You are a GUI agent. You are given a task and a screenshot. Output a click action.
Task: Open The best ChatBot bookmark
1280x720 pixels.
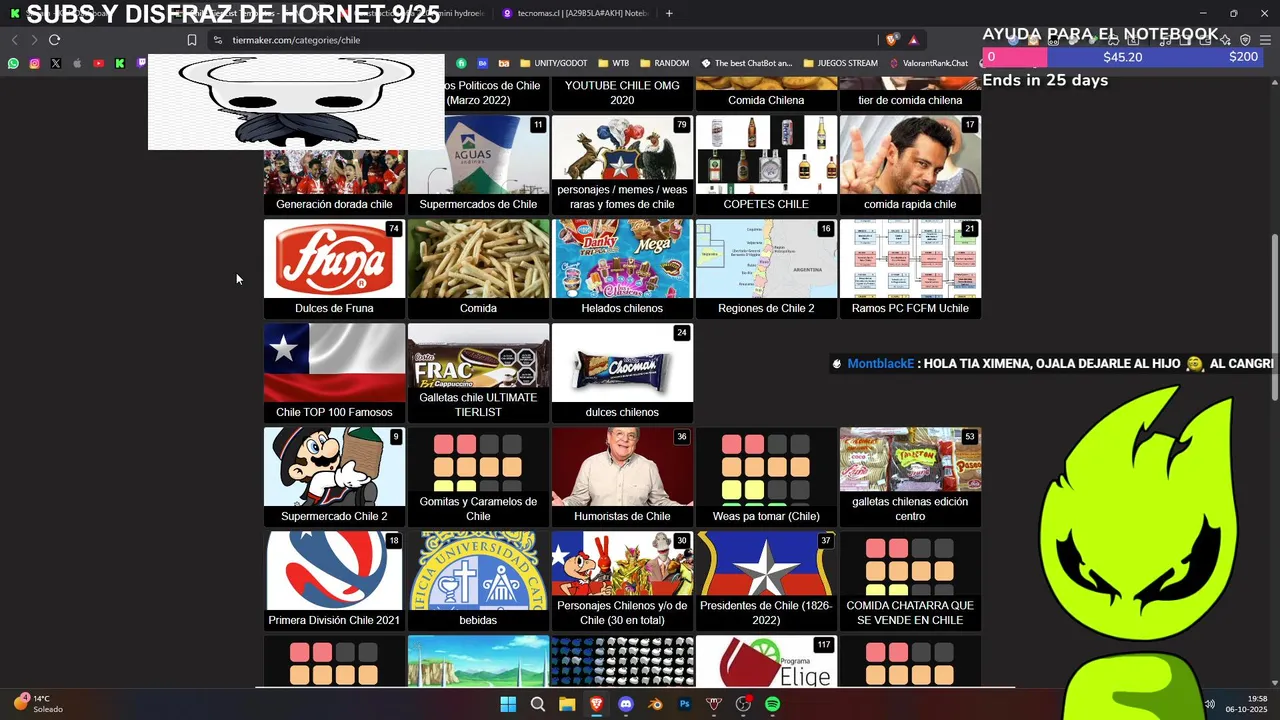tap(747, 63)
